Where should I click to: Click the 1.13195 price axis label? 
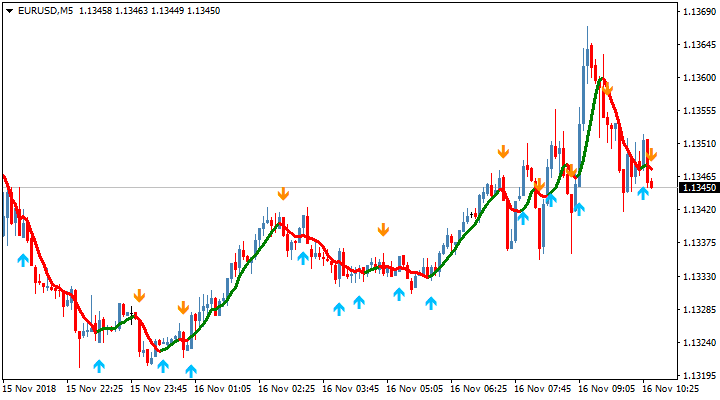click(699, 376)
